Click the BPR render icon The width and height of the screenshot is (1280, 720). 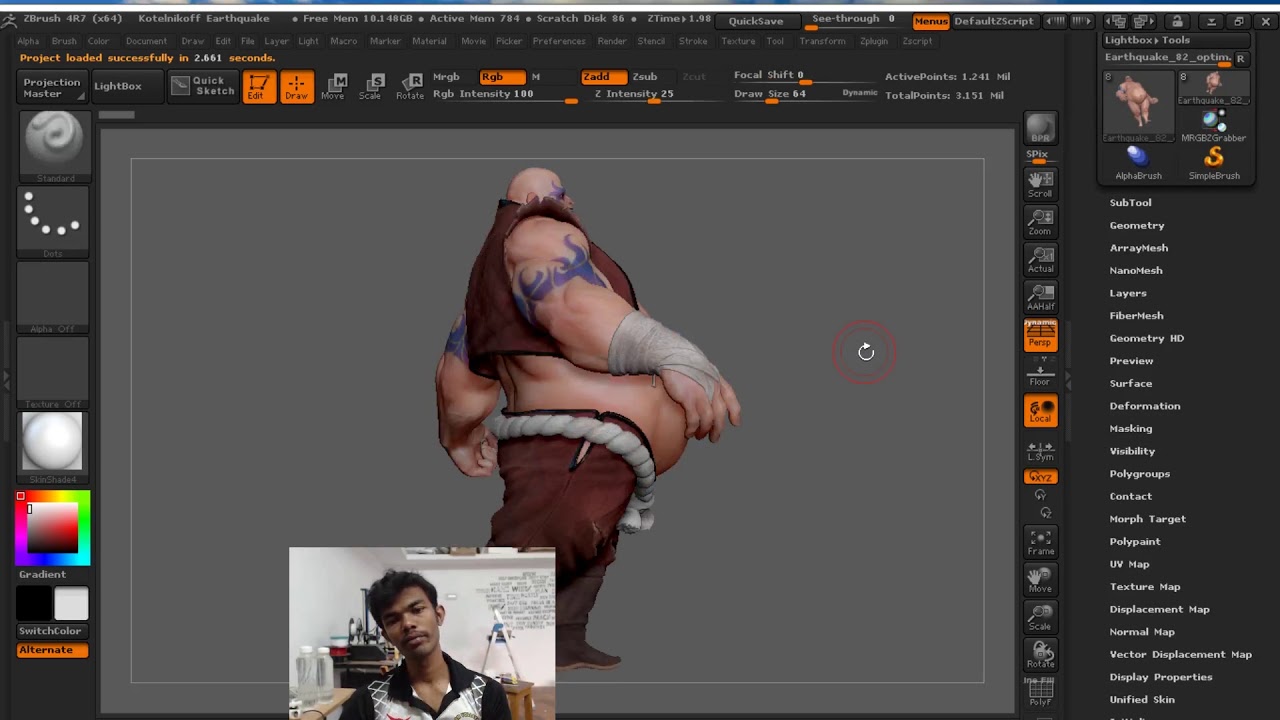click(x=1040, y=128)
